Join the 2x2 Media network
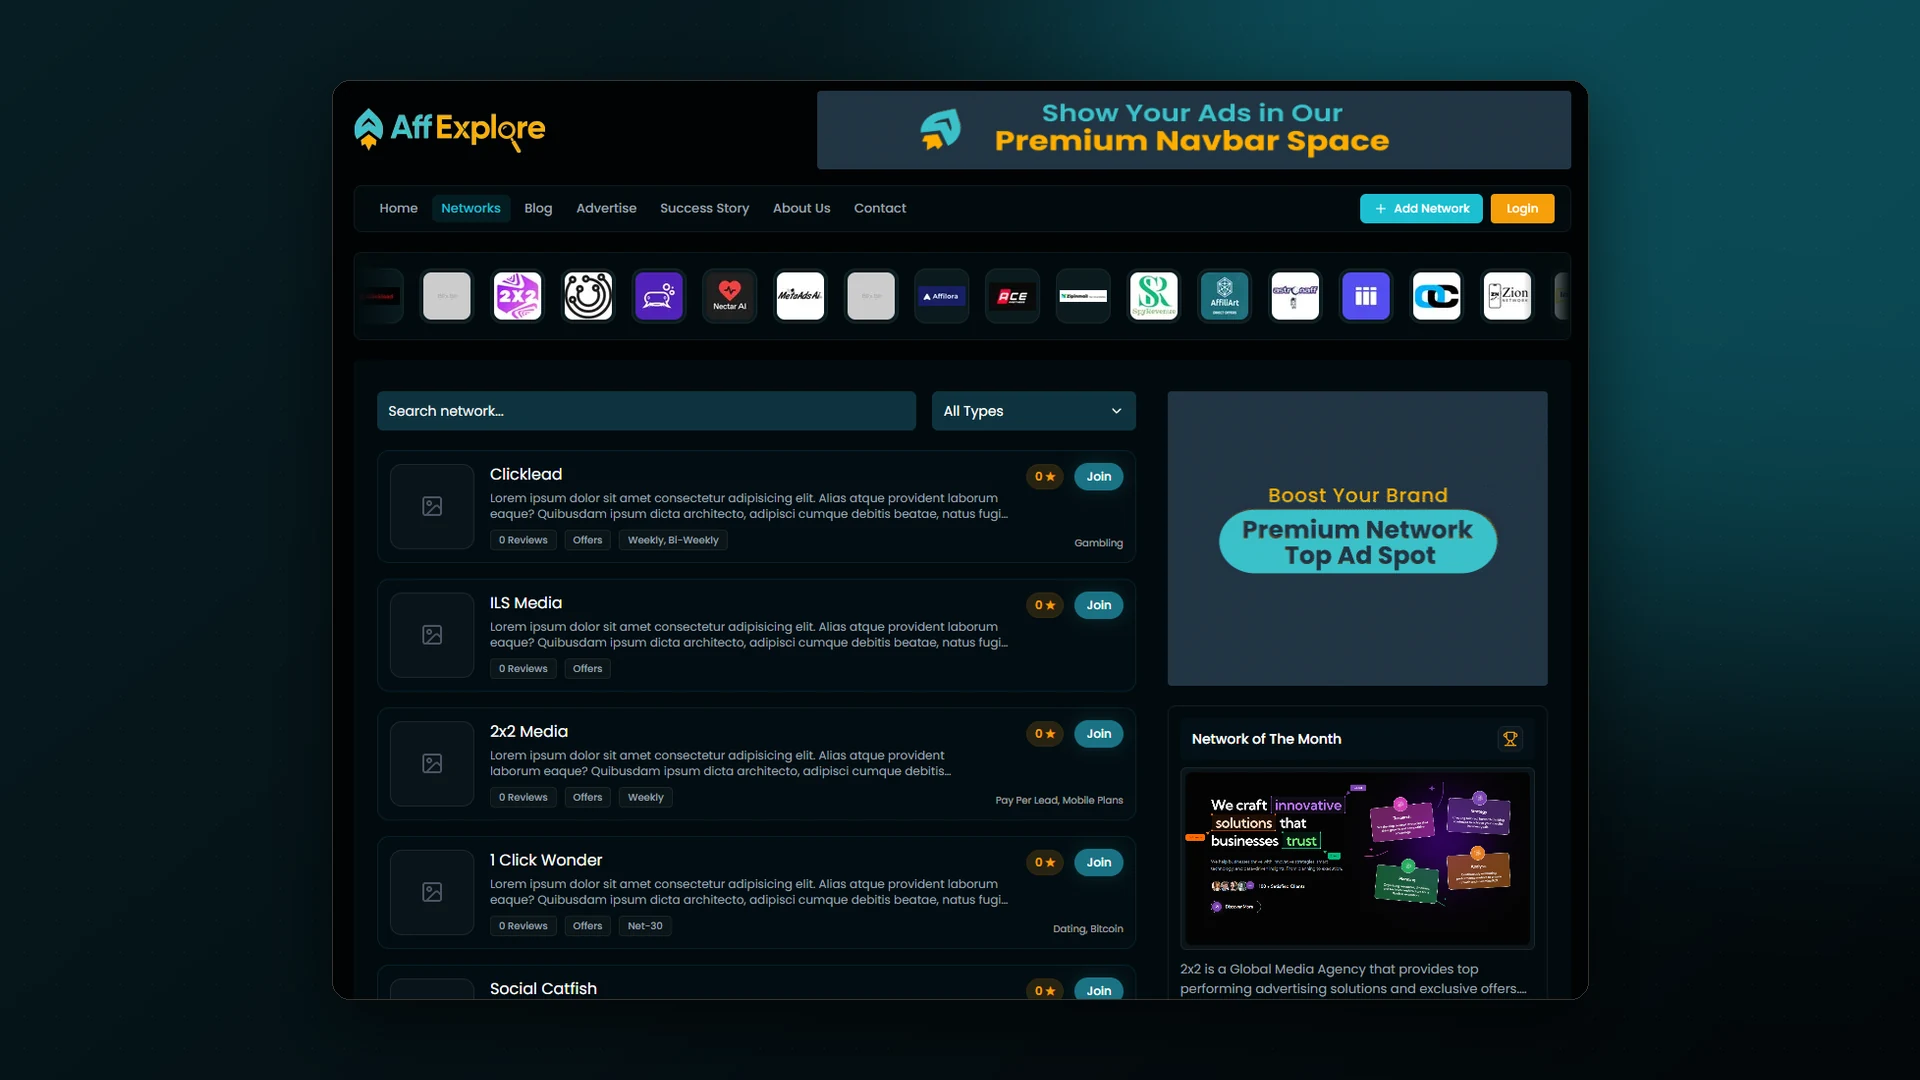This screenshot has height=1080, width=1920. coord(1098,734)
